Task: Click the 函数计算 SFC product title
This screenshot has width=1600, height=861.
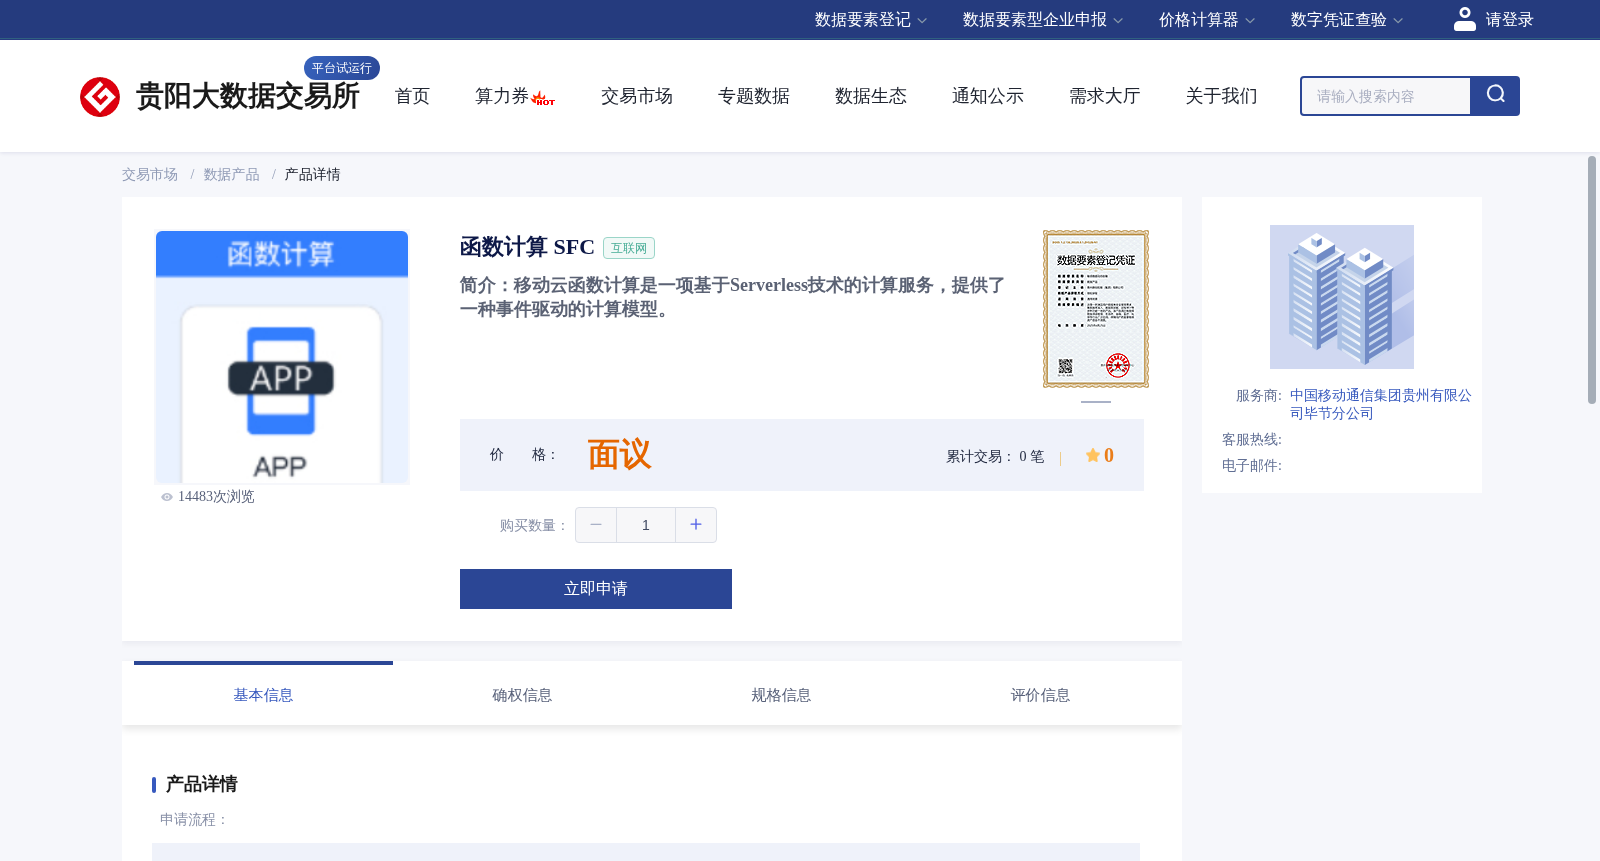Action: point(527,247)
